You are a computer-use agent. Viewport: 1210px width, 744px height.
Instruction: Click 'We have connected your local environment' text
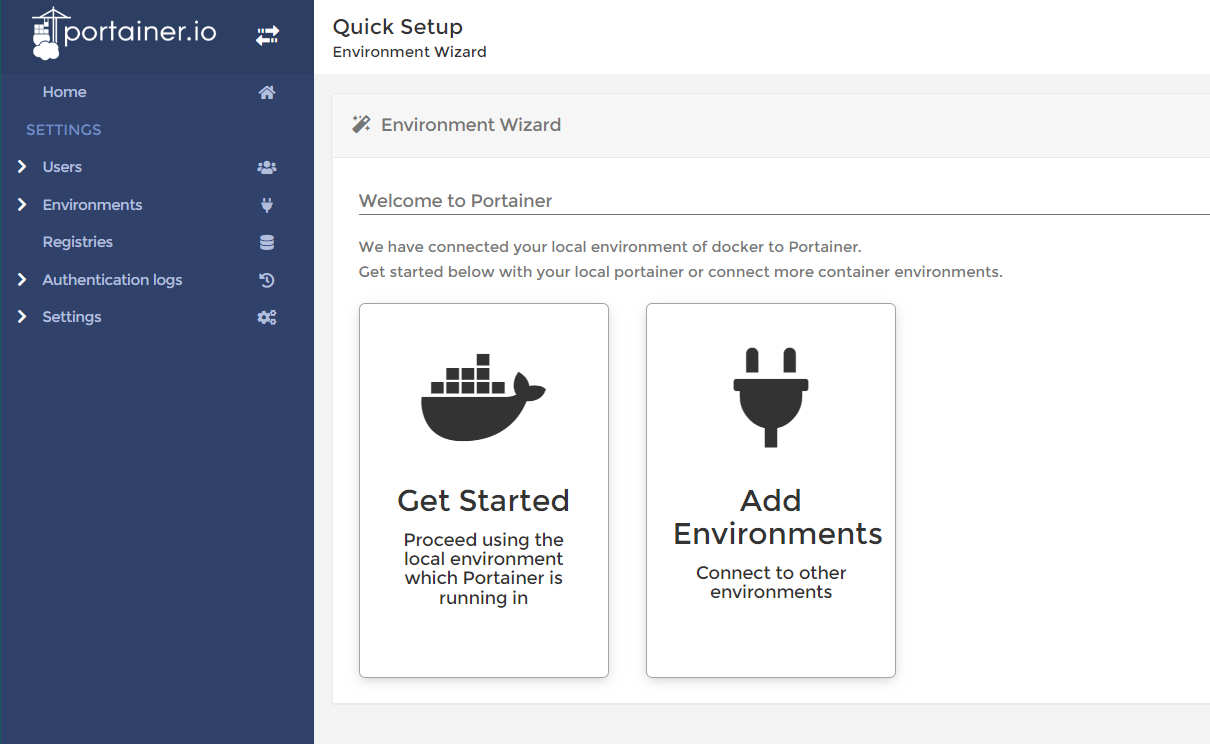tap(610, 246)
